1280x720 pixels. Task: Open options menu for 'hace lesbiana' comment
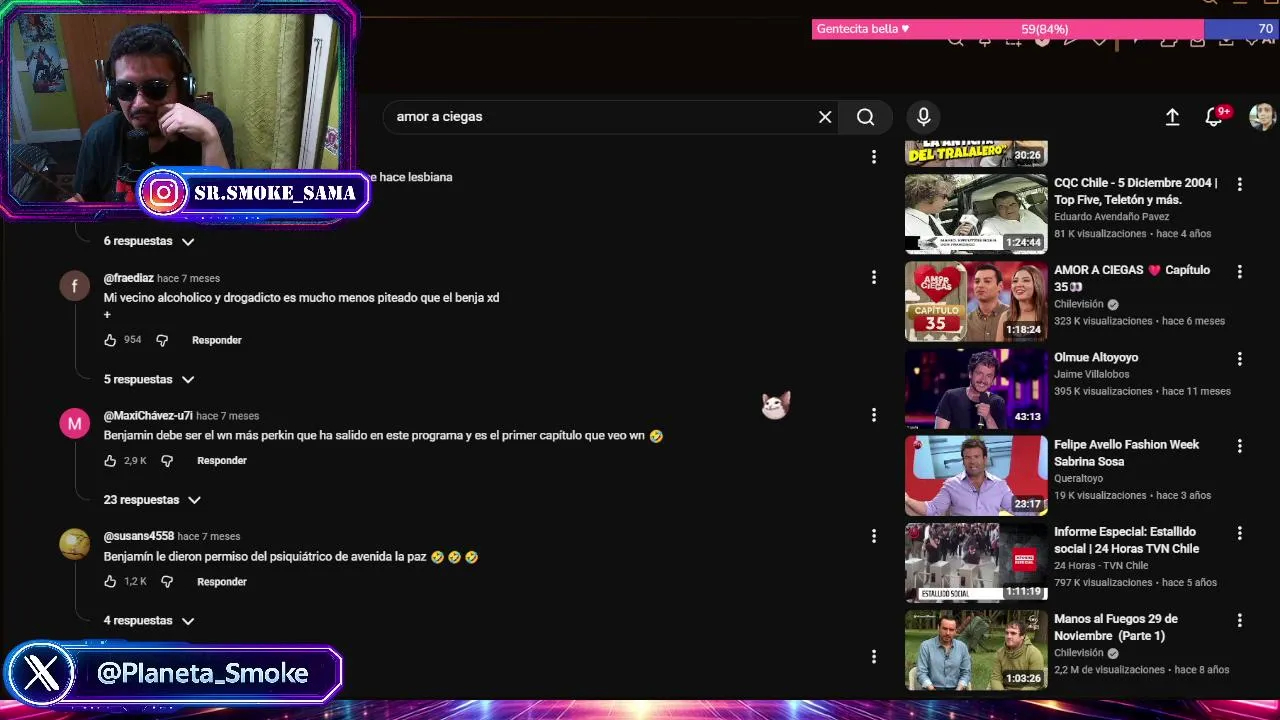coord(873,157)
